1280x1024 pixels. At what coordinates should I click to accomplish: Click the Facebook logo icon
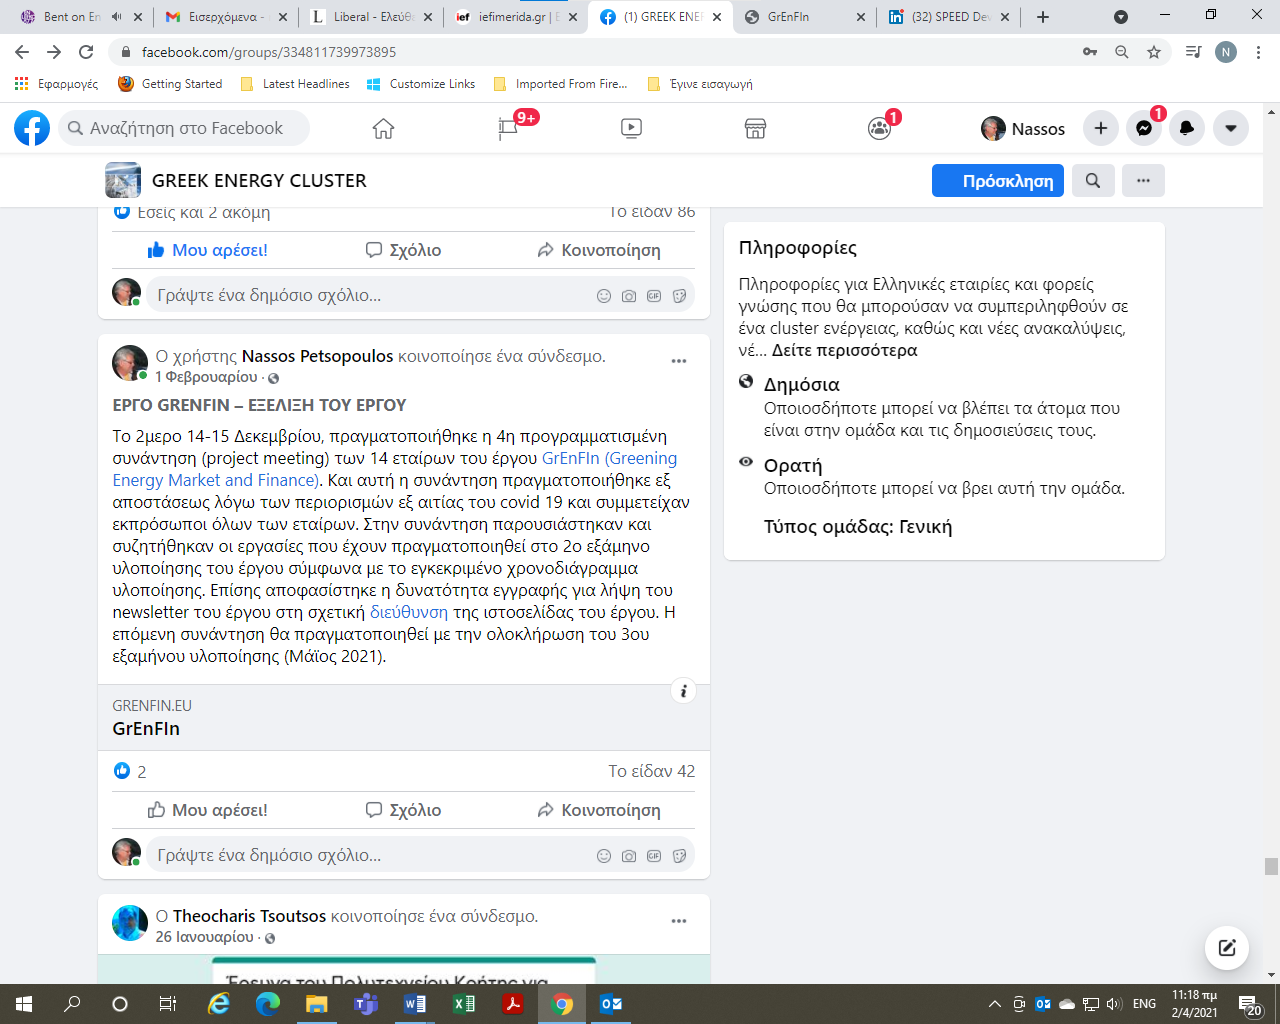click(32, 128)
